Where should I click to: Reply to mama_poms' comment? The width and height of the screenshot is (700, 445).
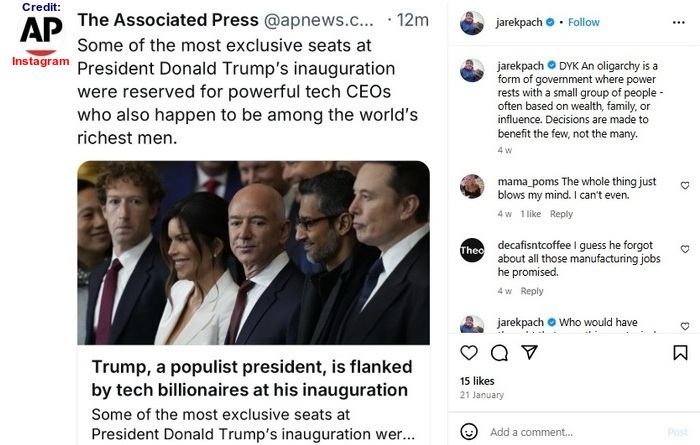[561, 214]
